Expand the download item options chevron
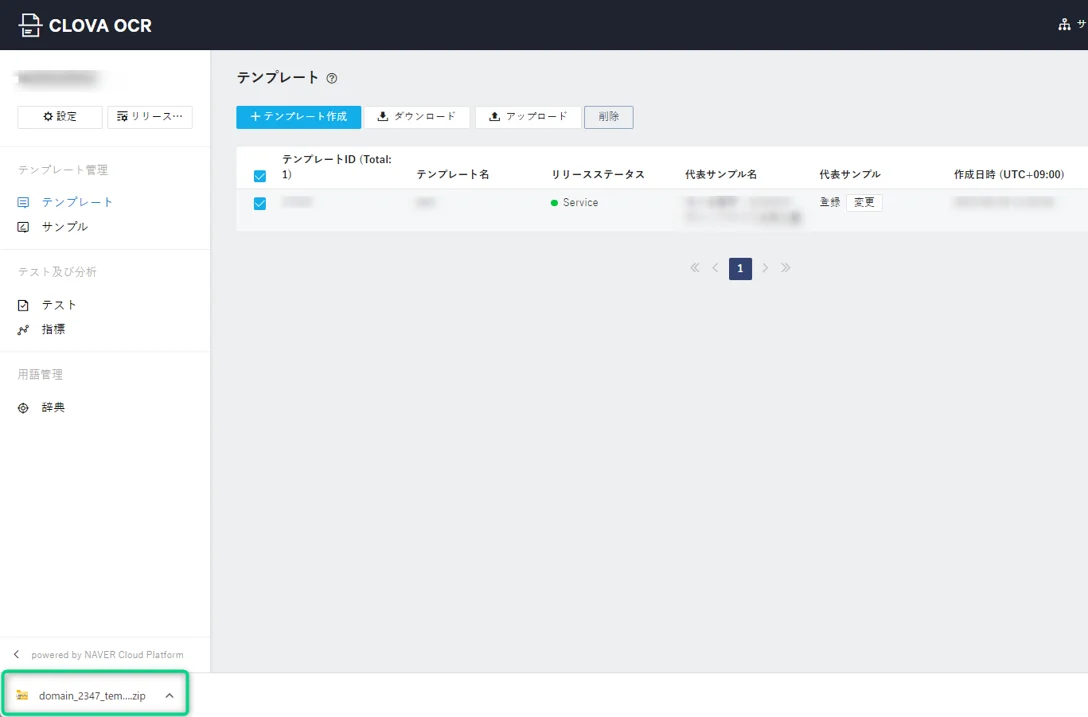This screenshot has width=1088, height=717. point(169,696)
